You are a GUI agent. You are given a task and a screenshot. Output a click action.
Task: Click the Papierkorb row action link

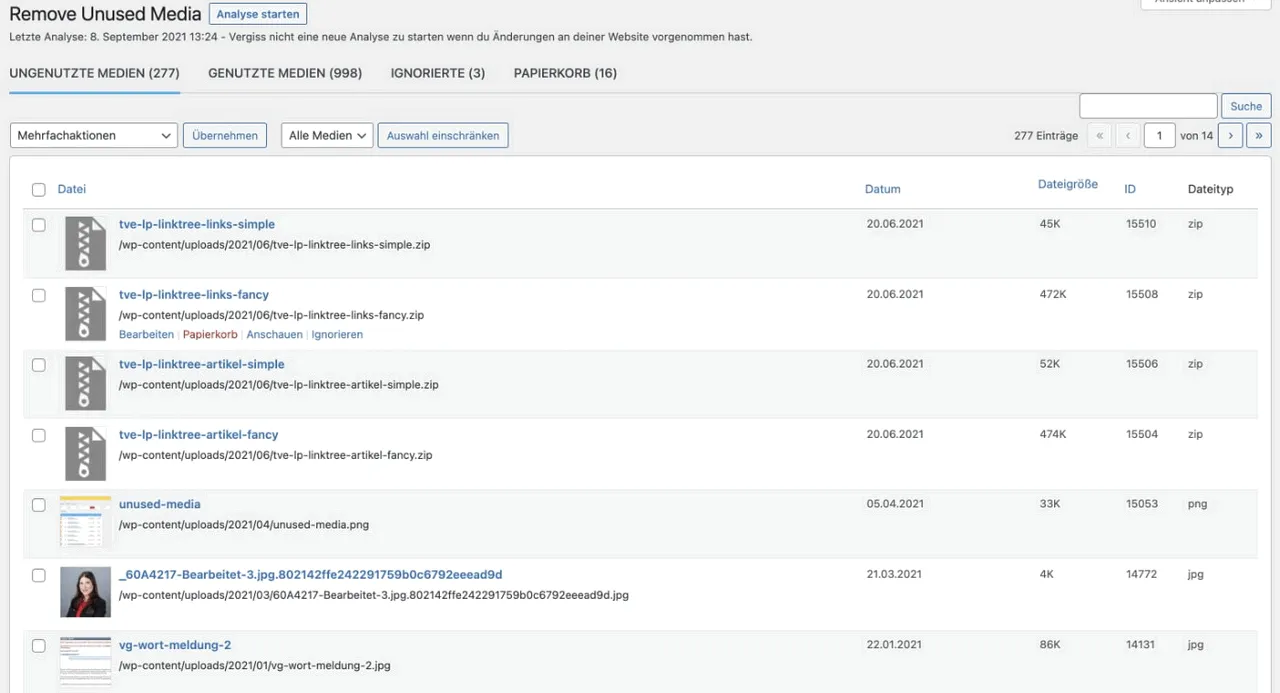pos(210,334)
